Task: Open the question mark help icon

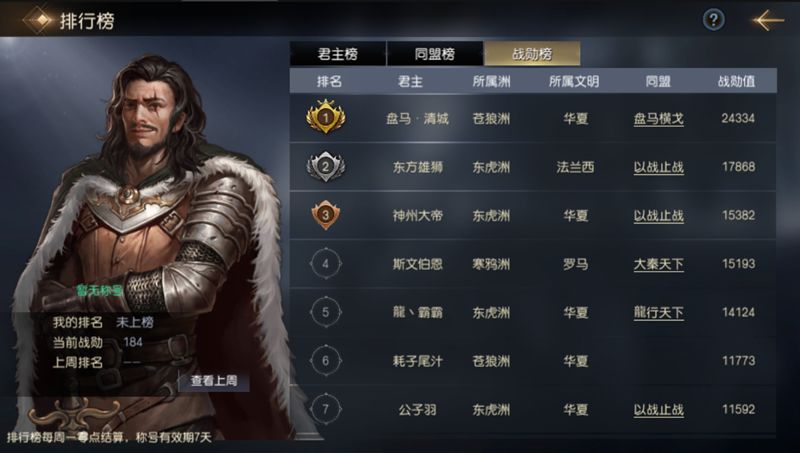Action: 713,20
